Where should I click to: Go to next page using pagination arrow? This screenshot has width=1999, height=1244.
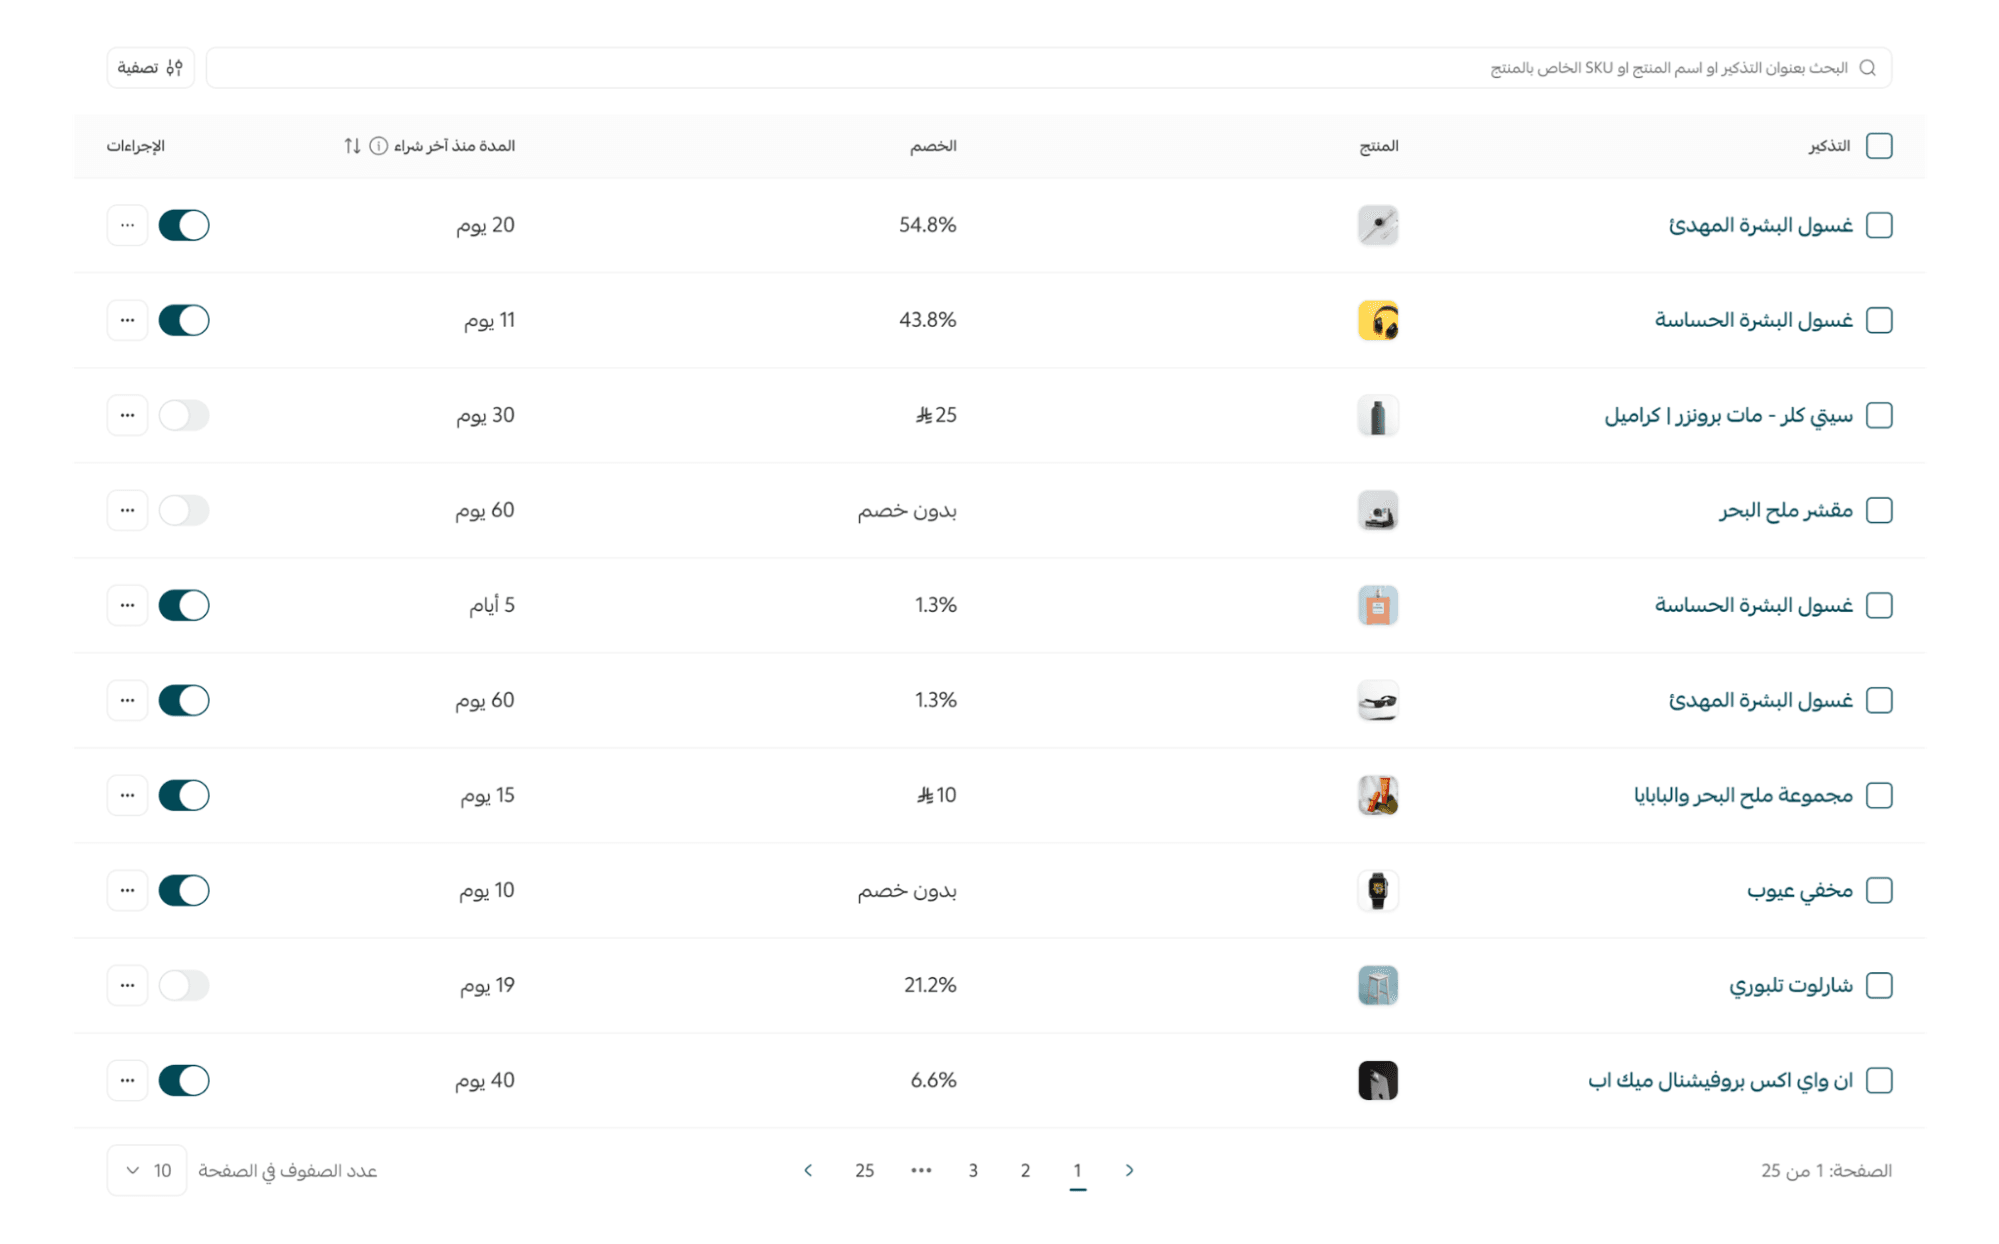808,1170
